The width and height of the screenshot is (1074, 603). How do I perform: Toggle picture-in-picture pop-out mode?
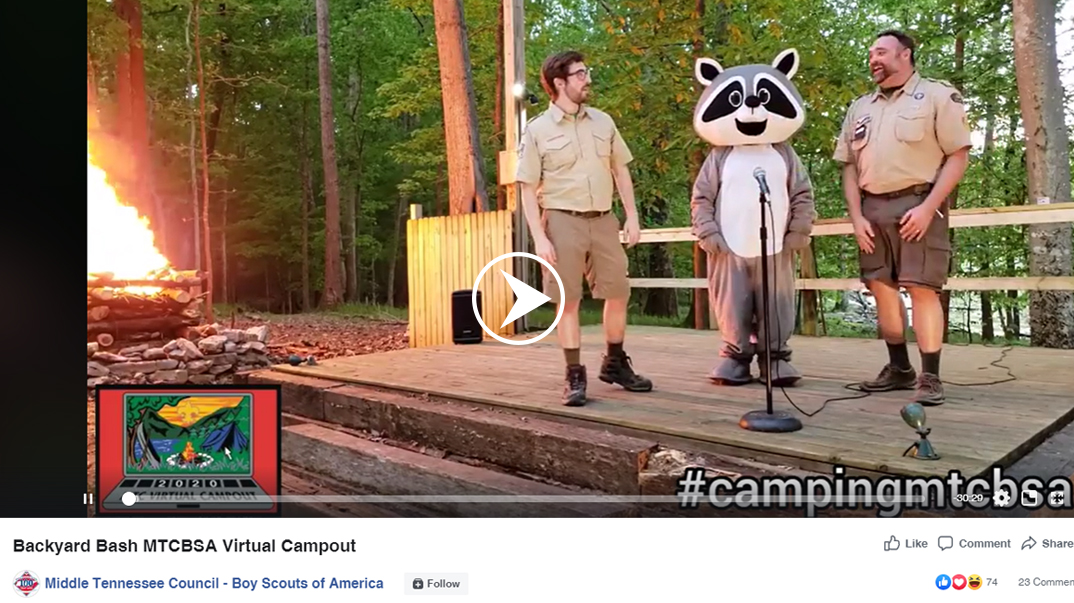(1029, 498)
